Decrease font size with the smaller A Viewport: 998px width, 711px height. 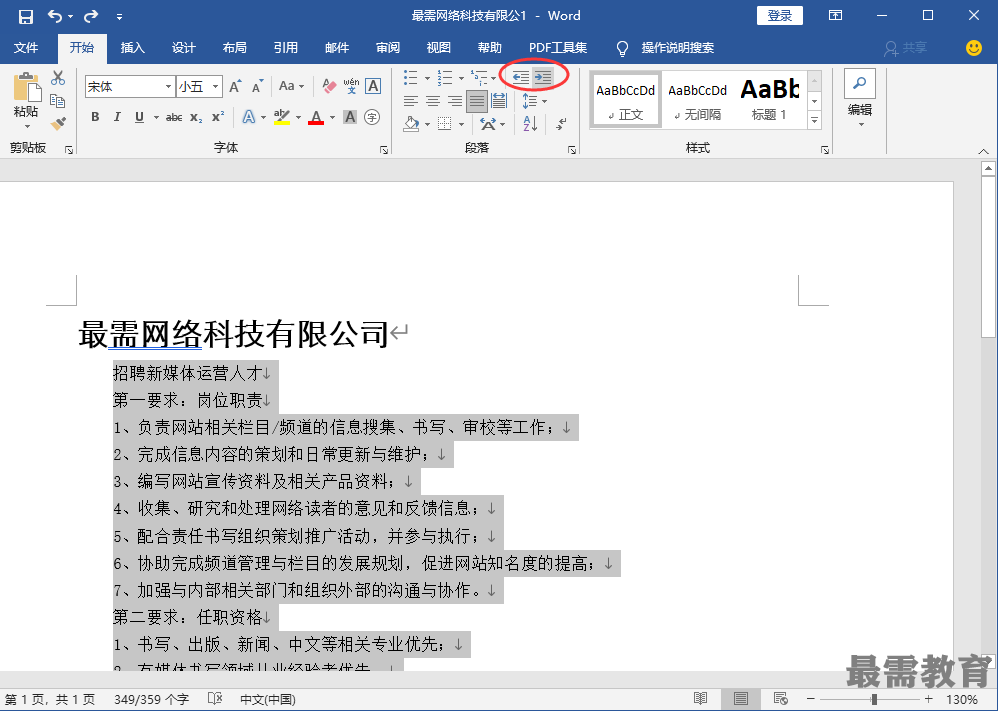(257, 87)
